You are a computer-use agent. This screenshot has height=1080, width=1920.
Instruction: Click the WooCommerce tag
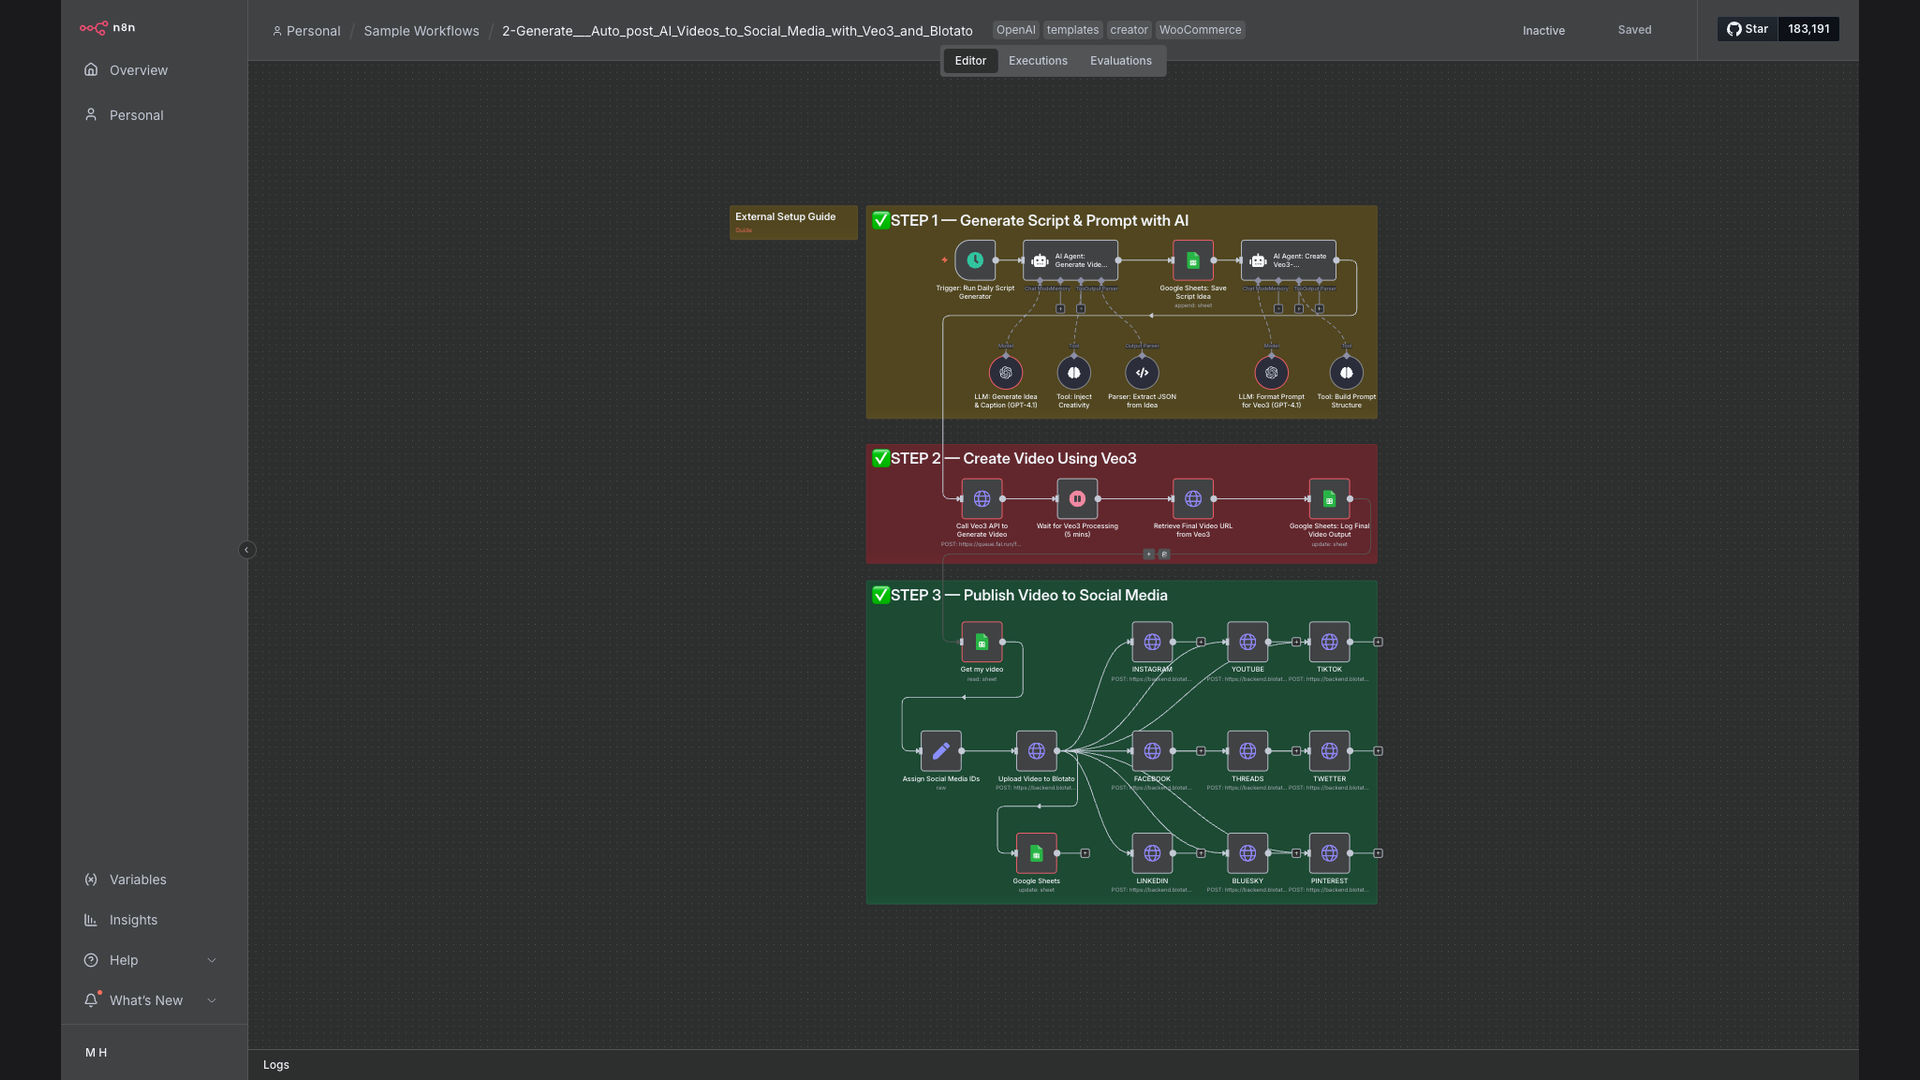click(x=1200, y=30)
